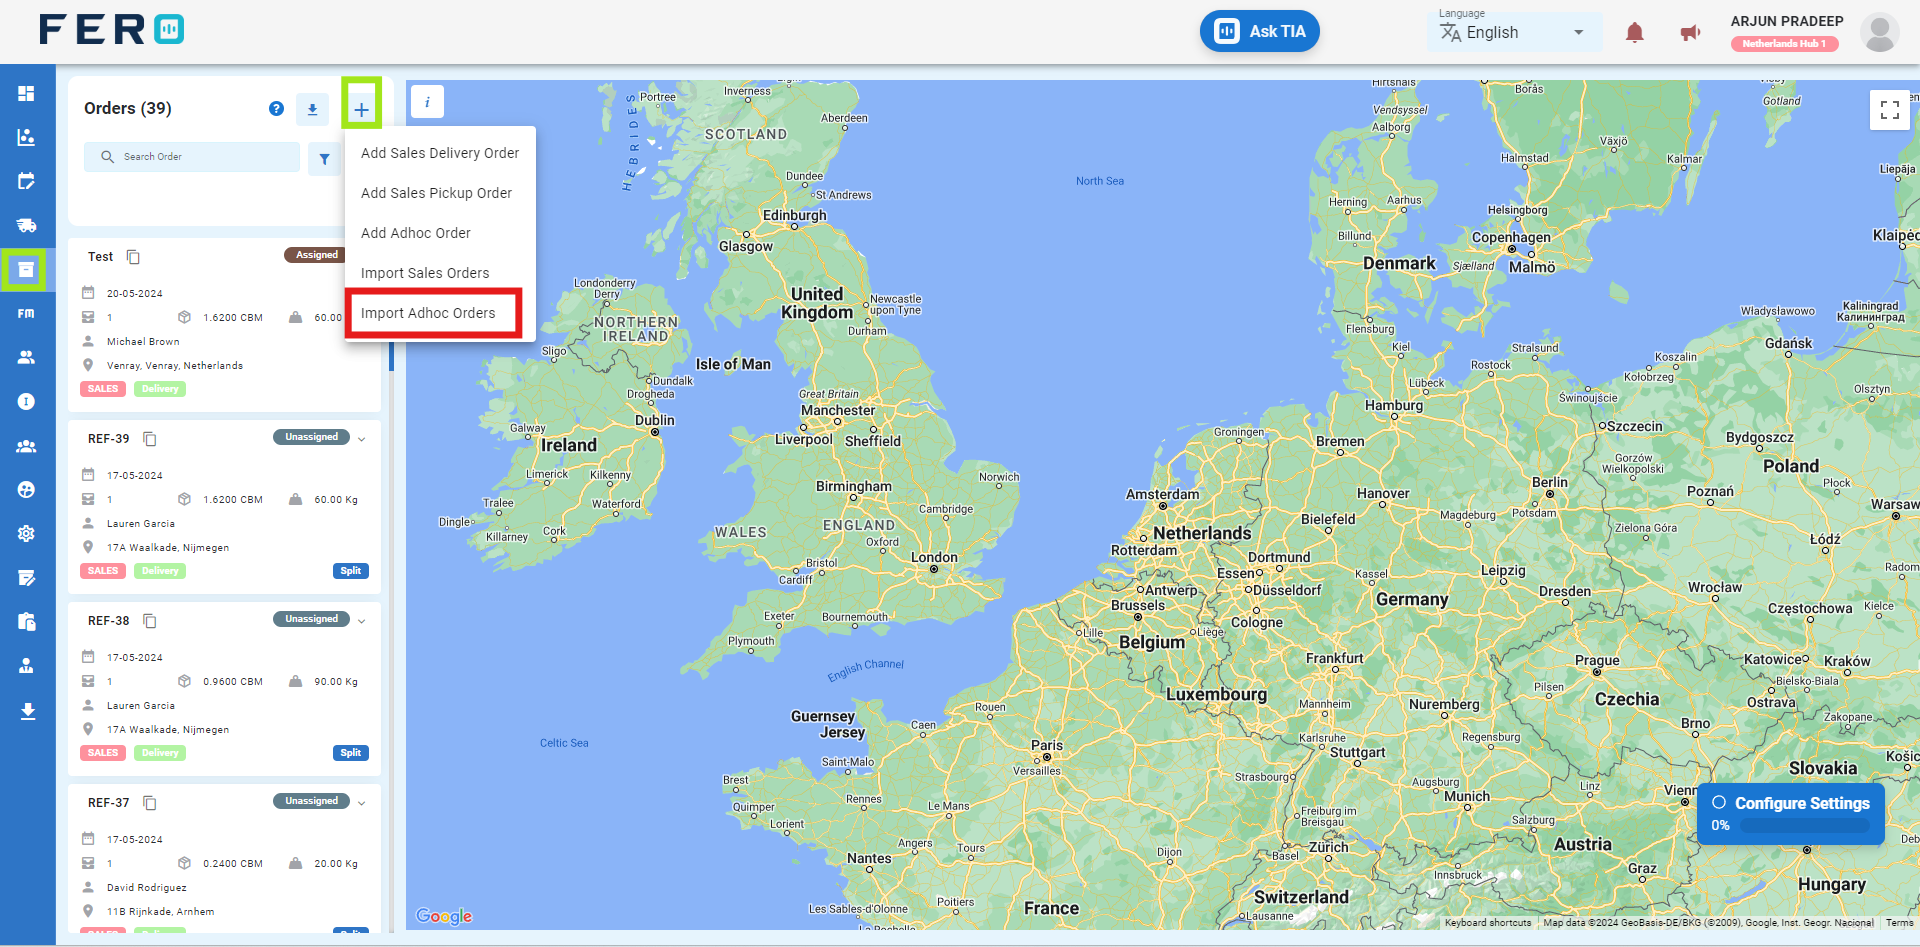Screen dimensions: 1920x947
Task: Open map Keyboard shortcuts link
Action: click(x=1488, y=923)
